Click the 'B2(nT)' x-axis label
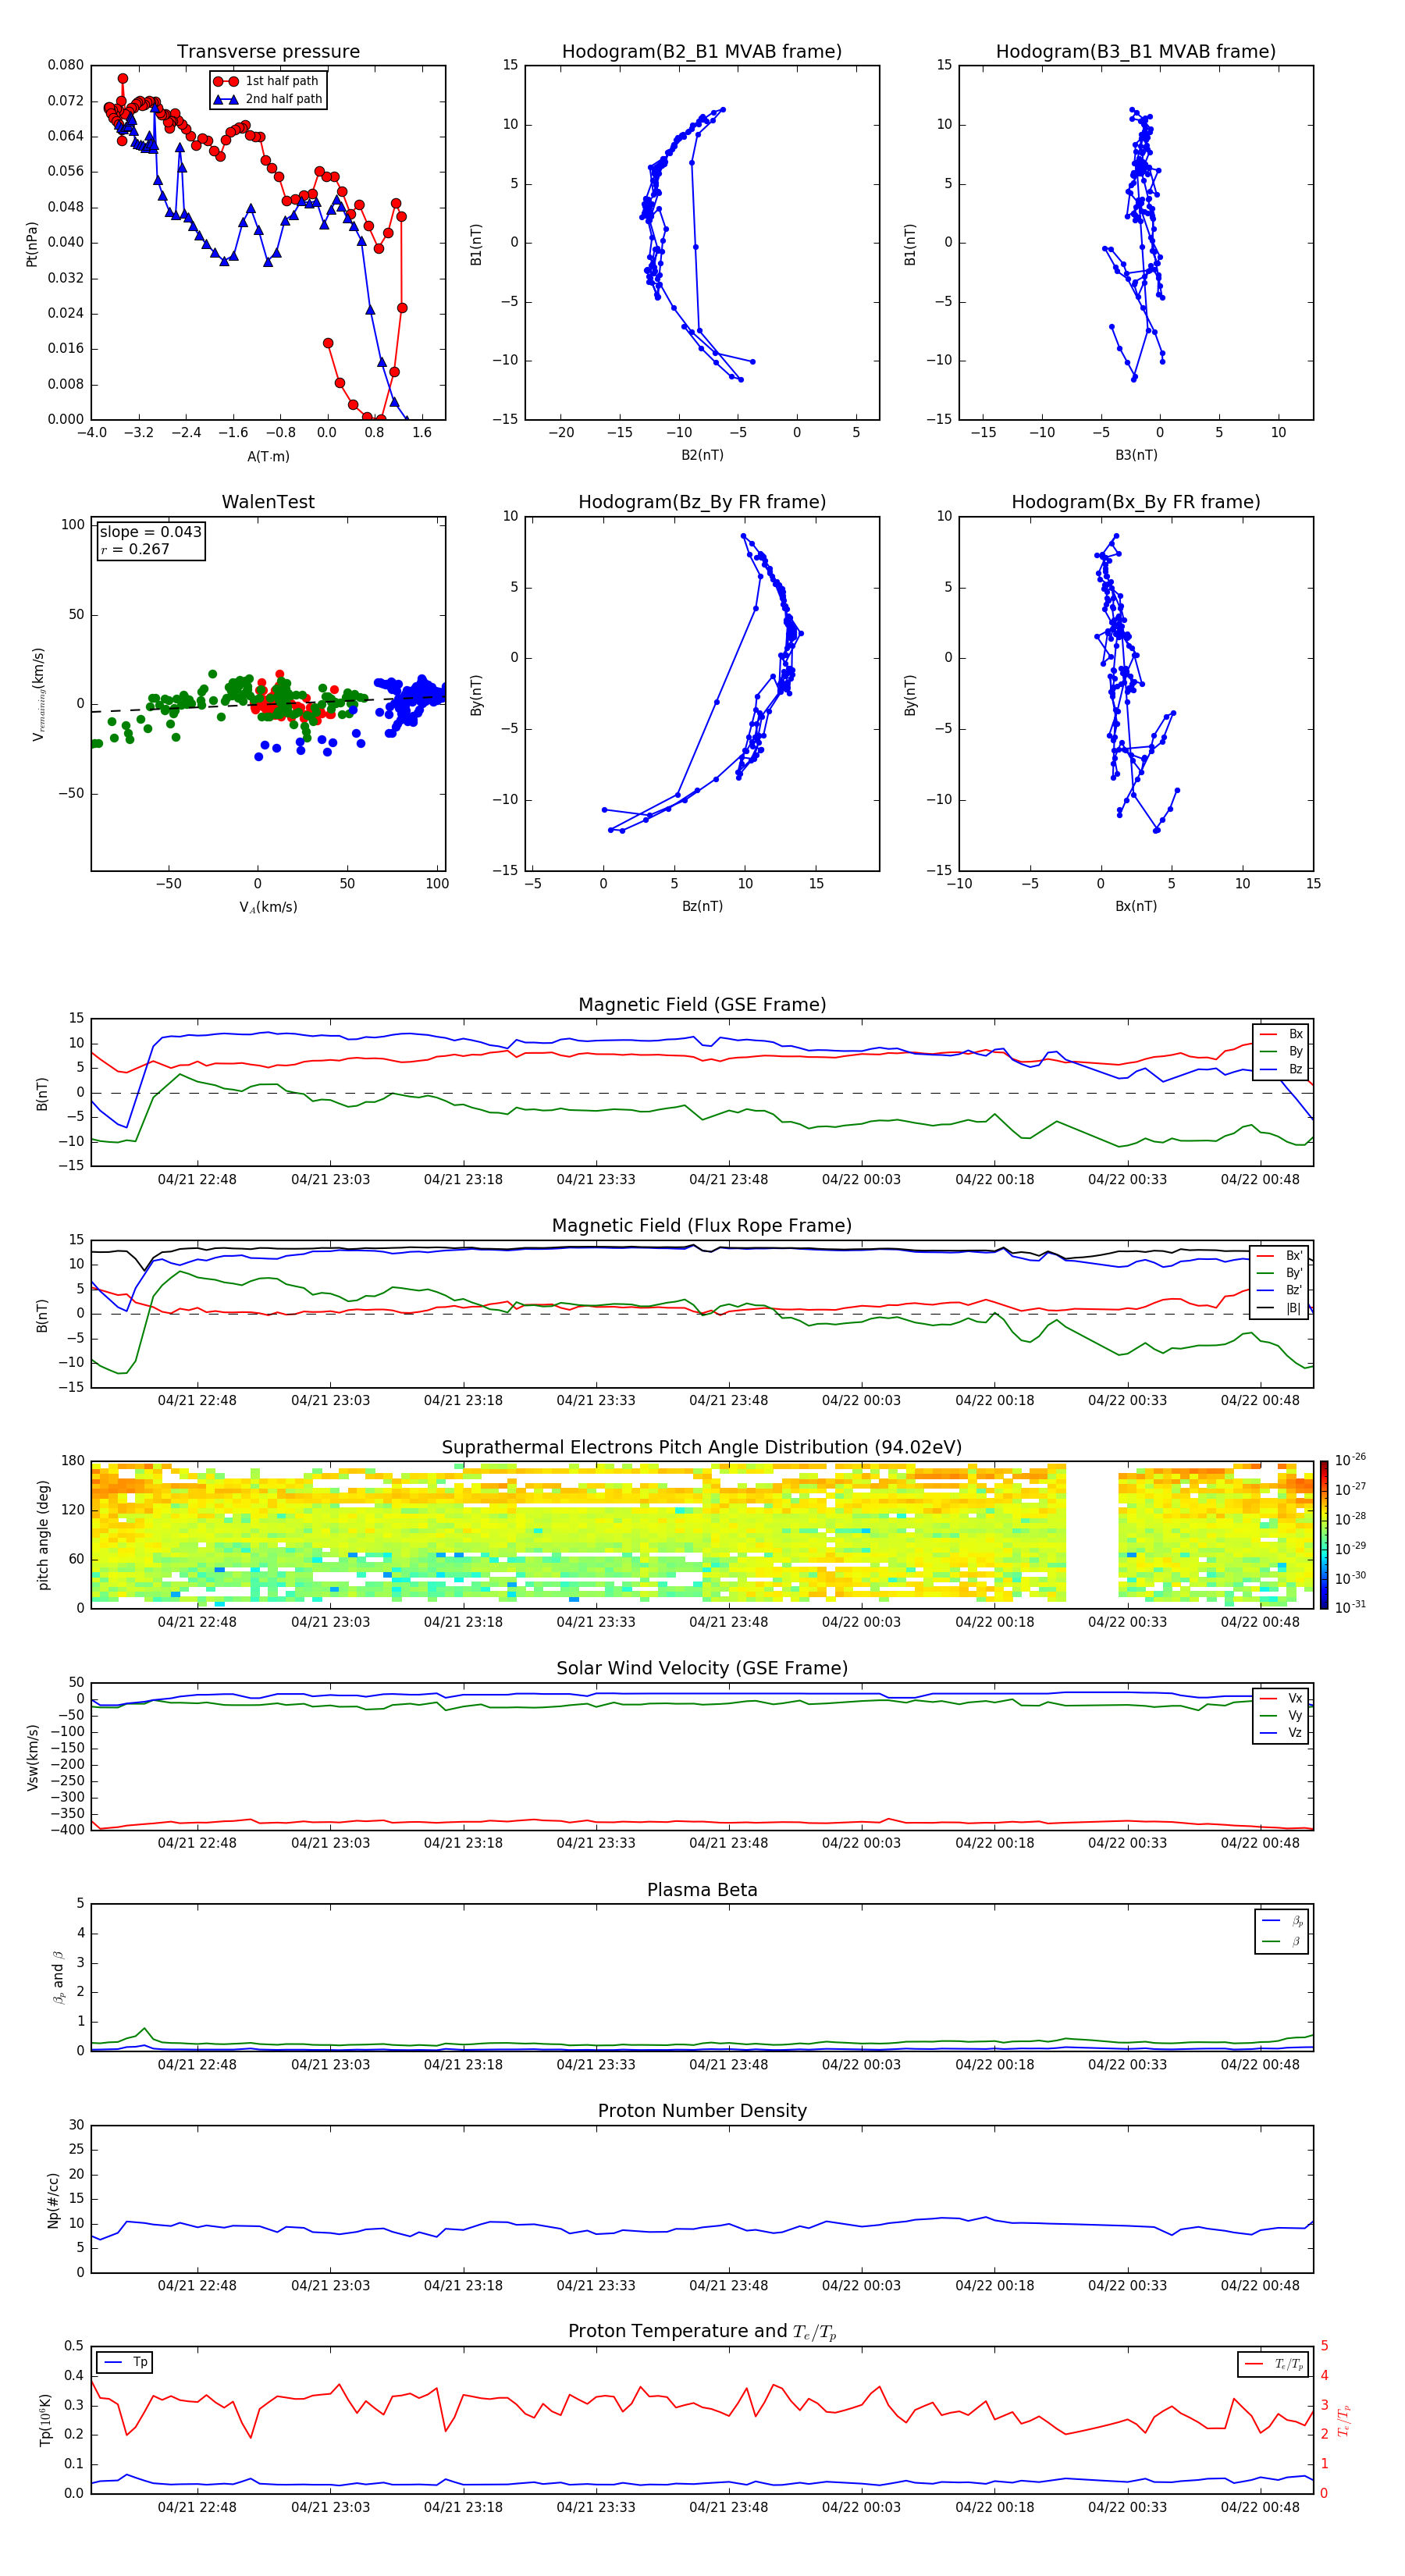 pyautogui.click(x=702, y=455)
